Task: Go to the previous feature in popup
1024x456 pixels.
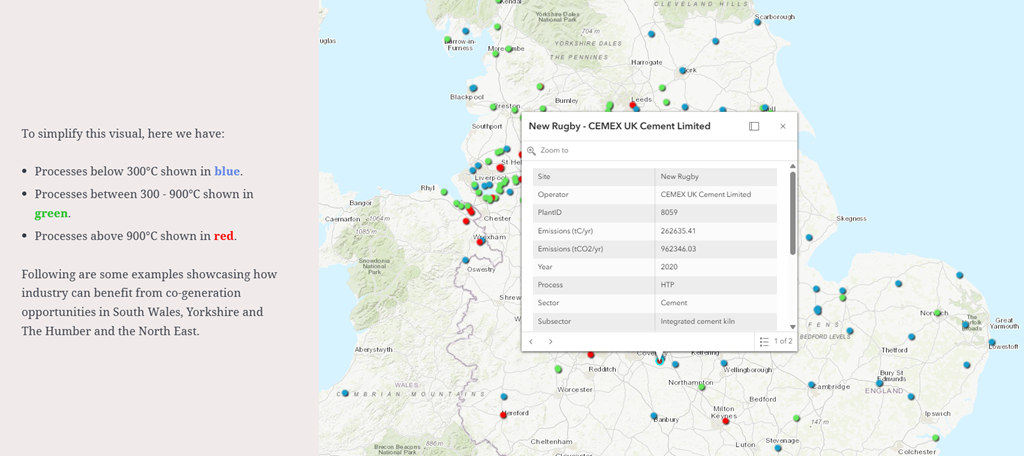Action: [531, 342]
